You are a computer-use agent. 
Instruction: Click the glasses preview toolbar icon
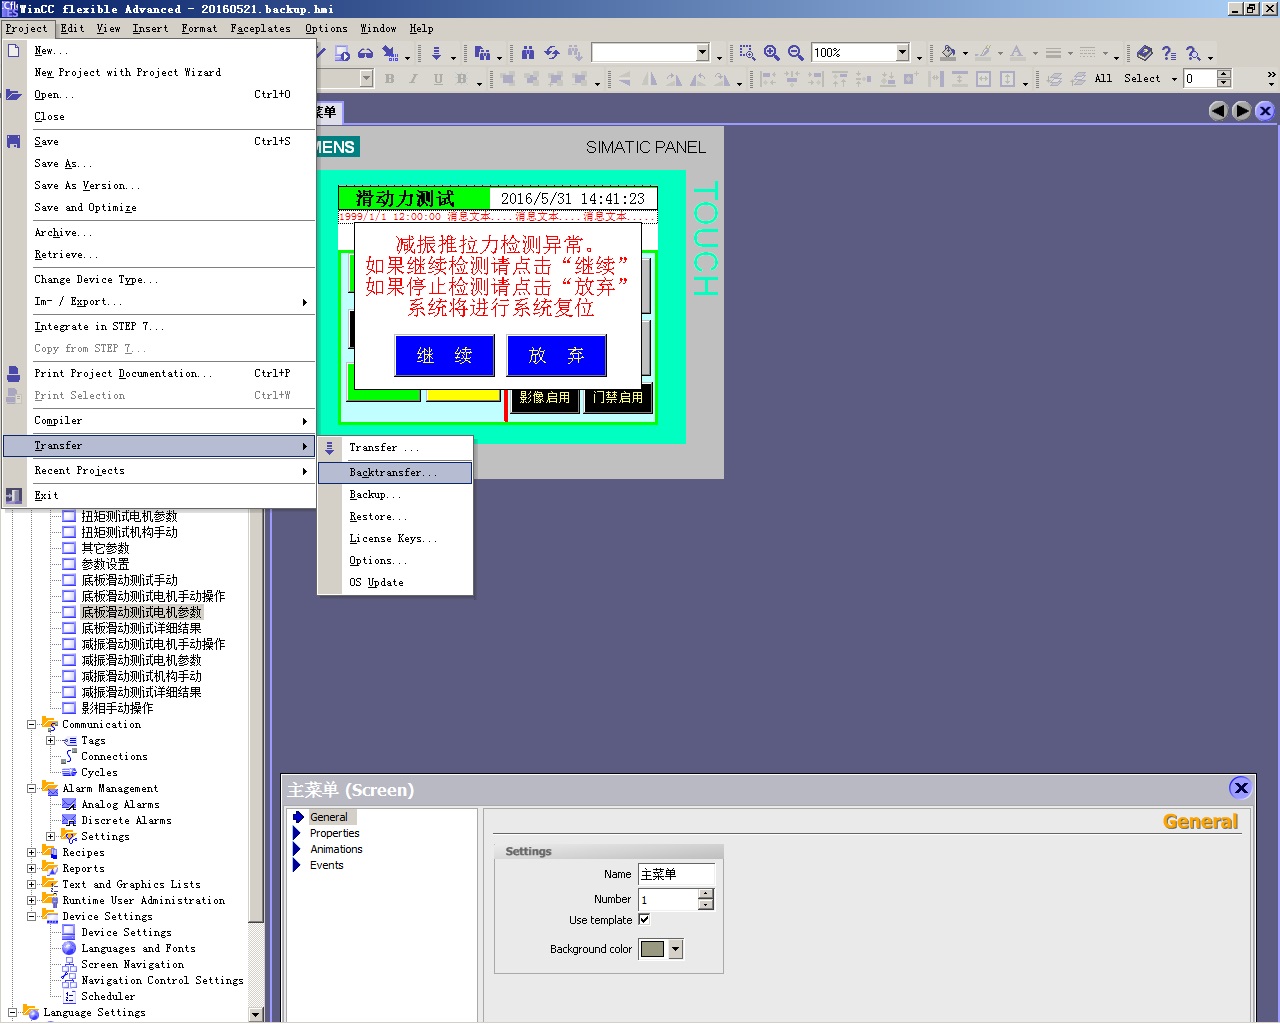[x=366, y=52]
